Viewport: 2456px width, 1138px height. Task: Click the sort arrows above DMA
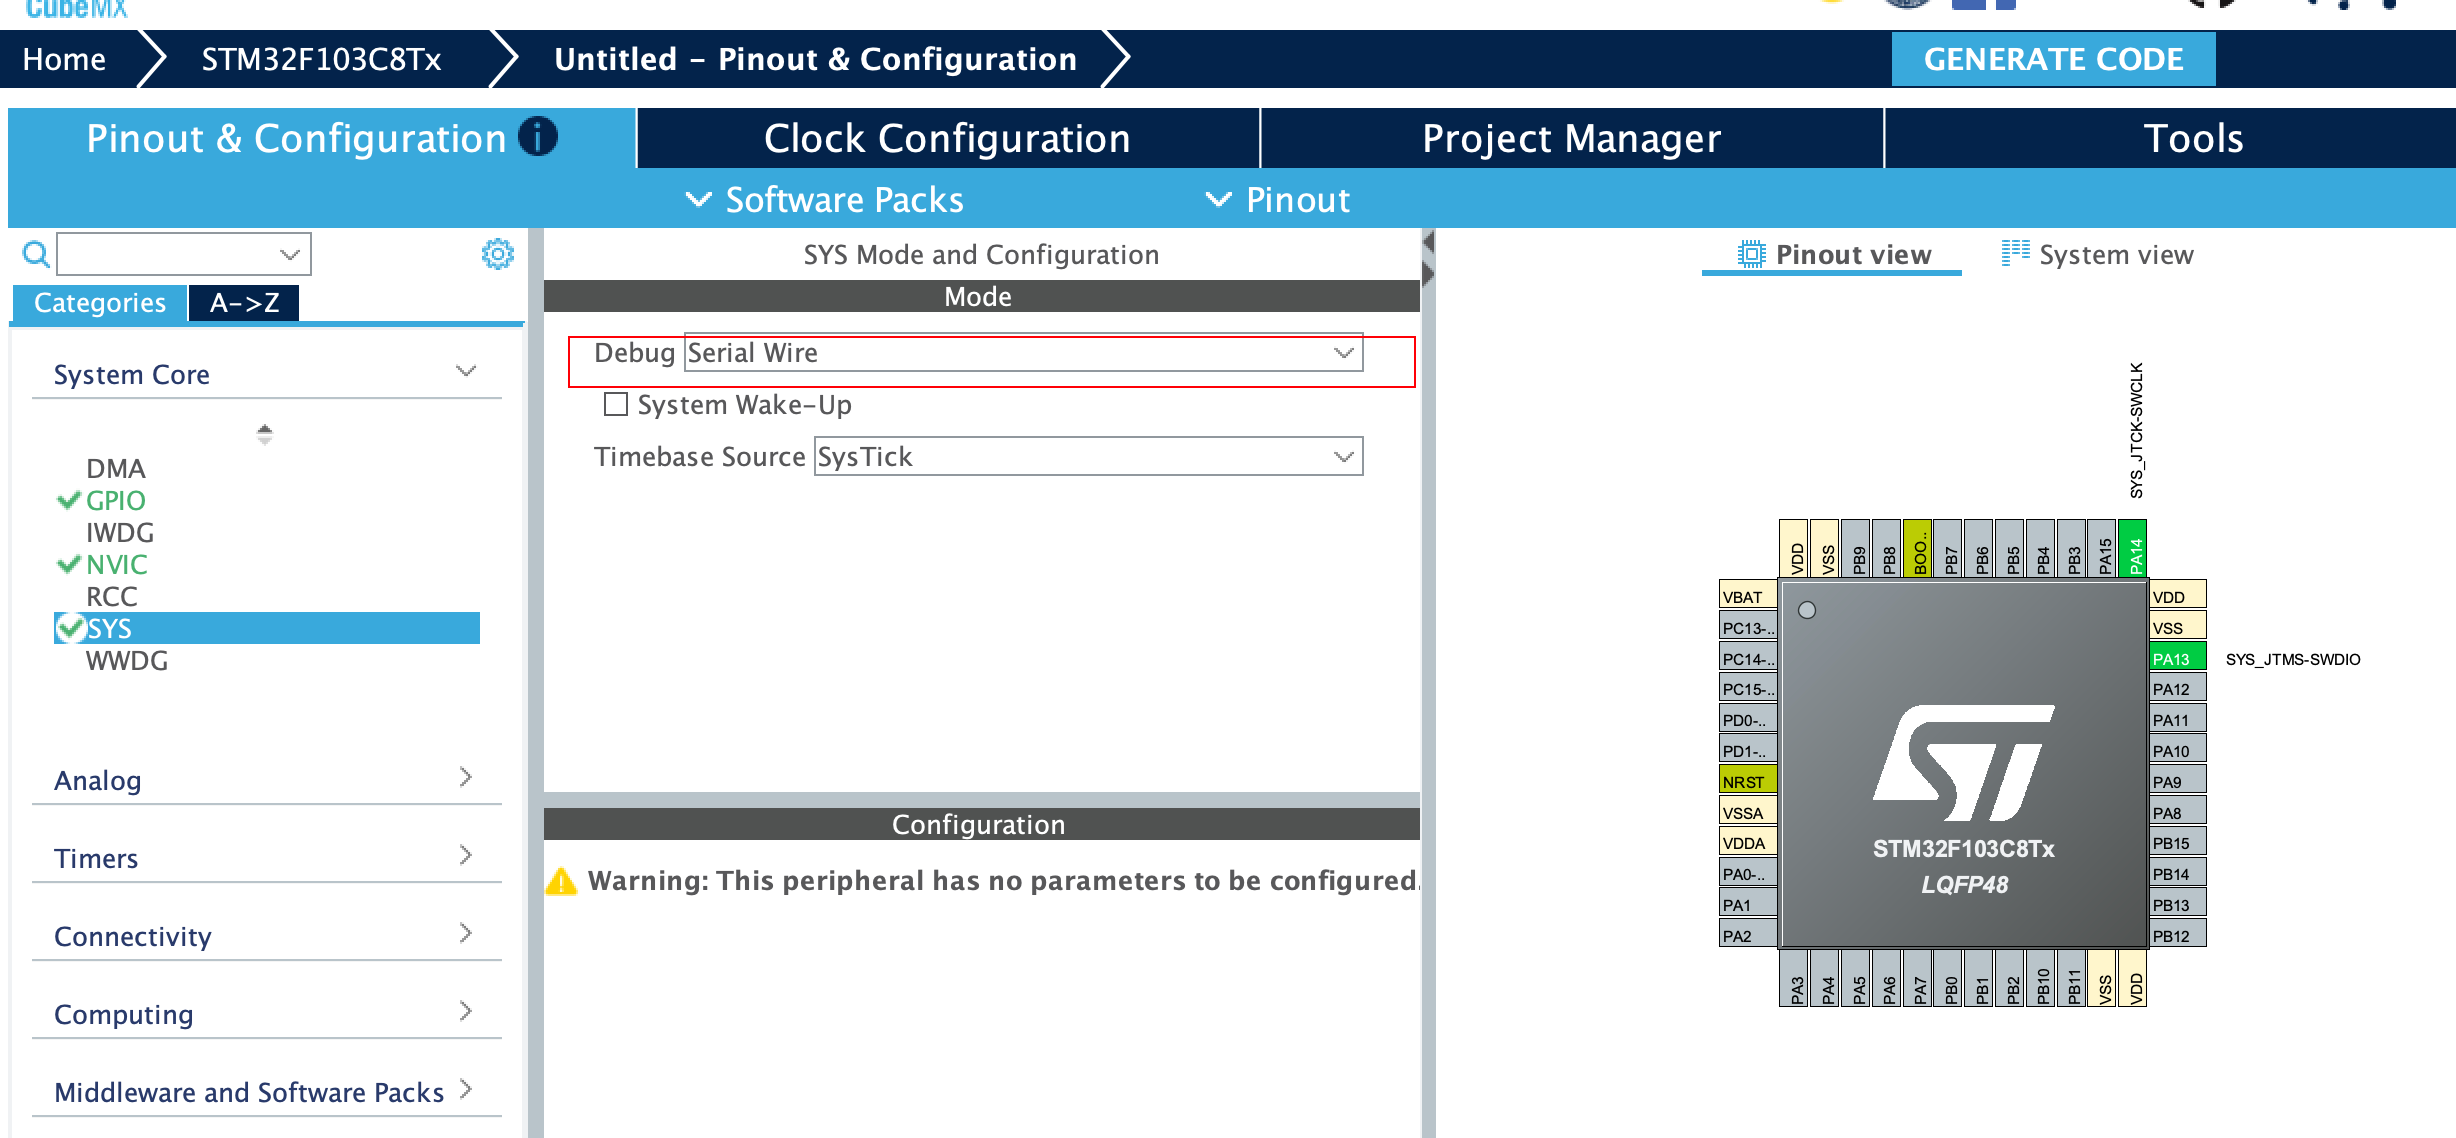264,434
